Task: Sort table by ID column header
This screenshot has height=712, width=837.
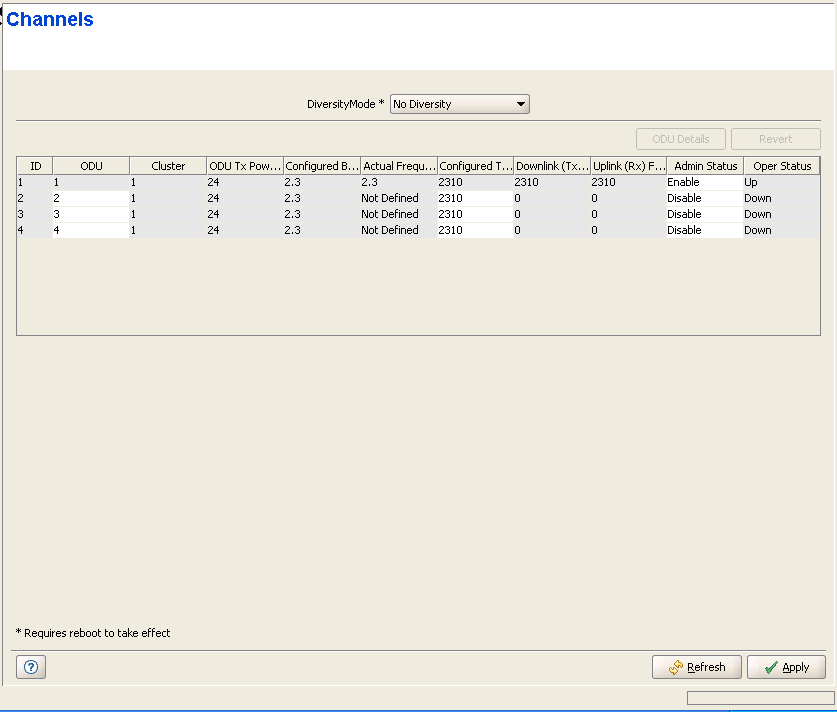Action: click(x=35, y=166)
